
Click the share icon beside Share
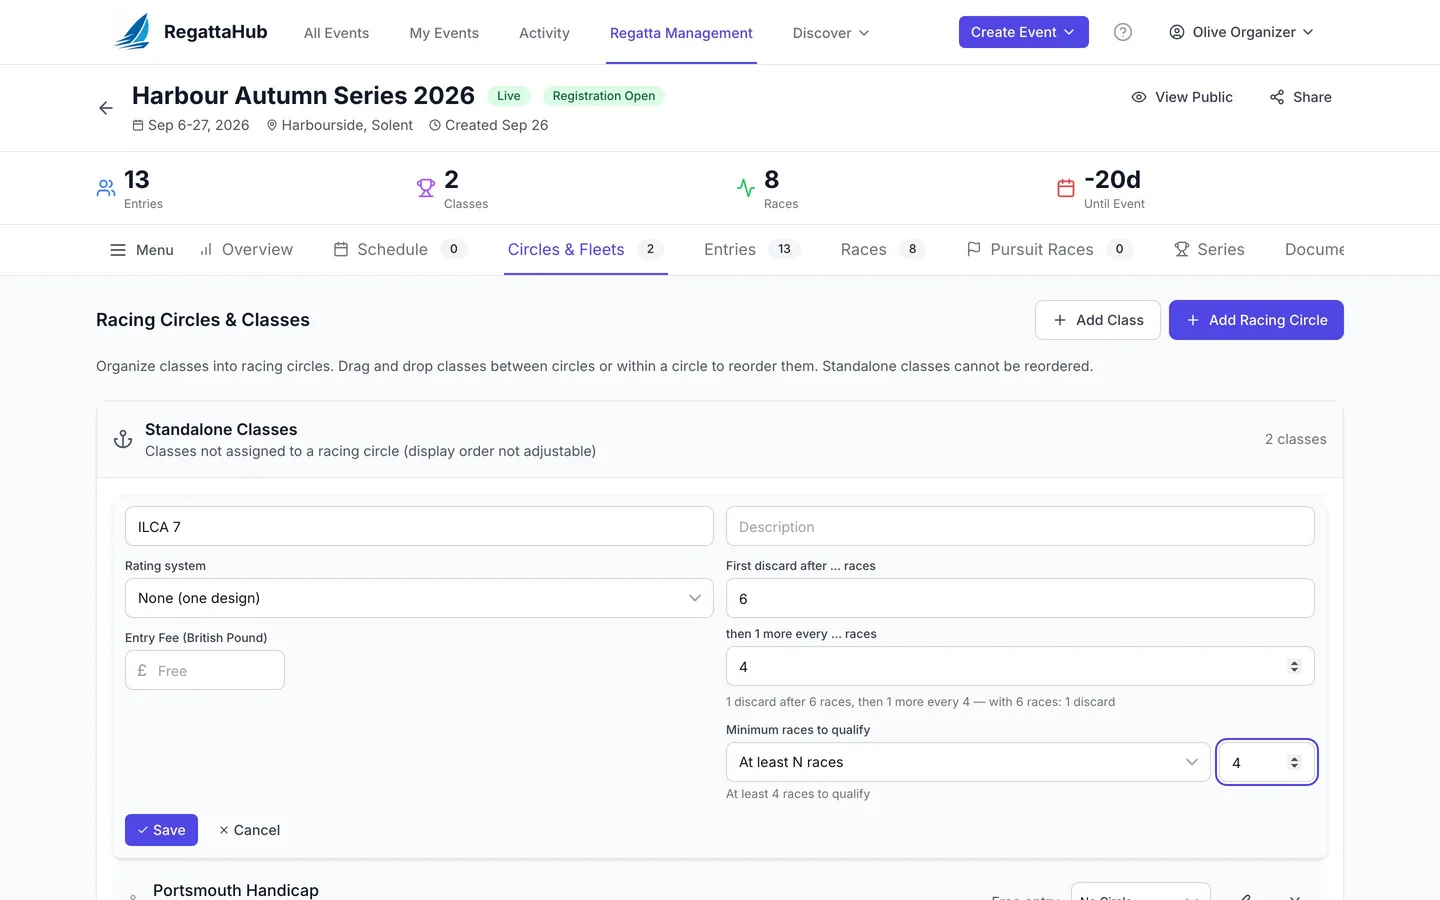pos(1277,97)
